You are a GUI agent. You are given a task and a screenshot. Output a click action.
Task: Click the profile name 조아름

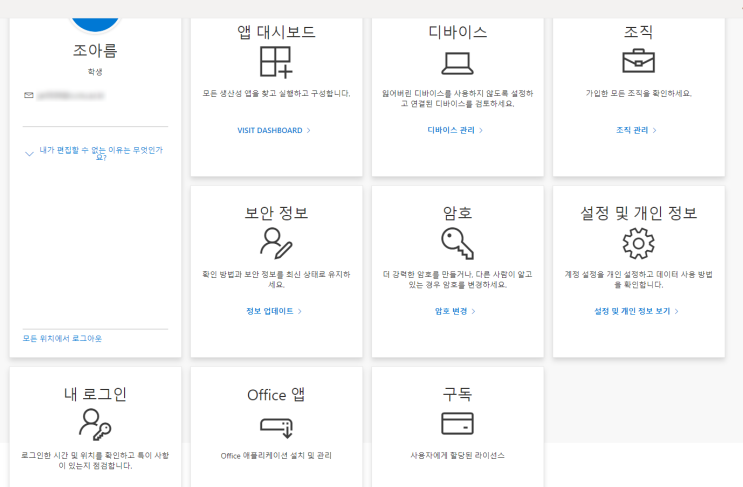pos(95,50)
